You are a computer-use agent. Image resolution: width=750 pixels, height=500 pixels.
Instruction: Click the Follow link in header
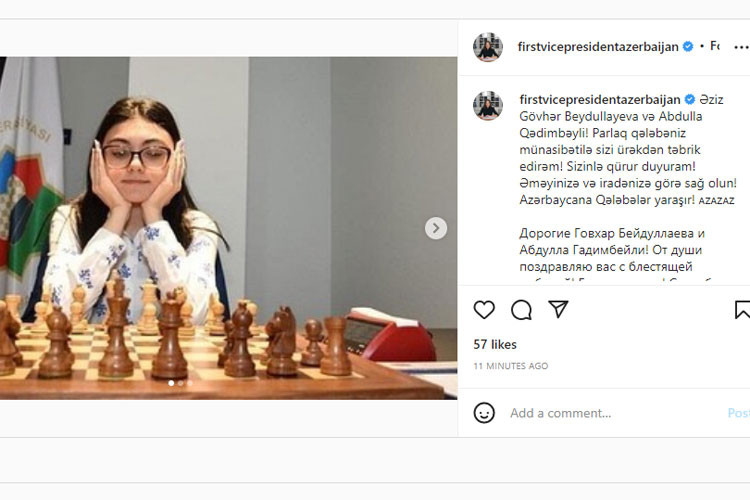[715, 46]
